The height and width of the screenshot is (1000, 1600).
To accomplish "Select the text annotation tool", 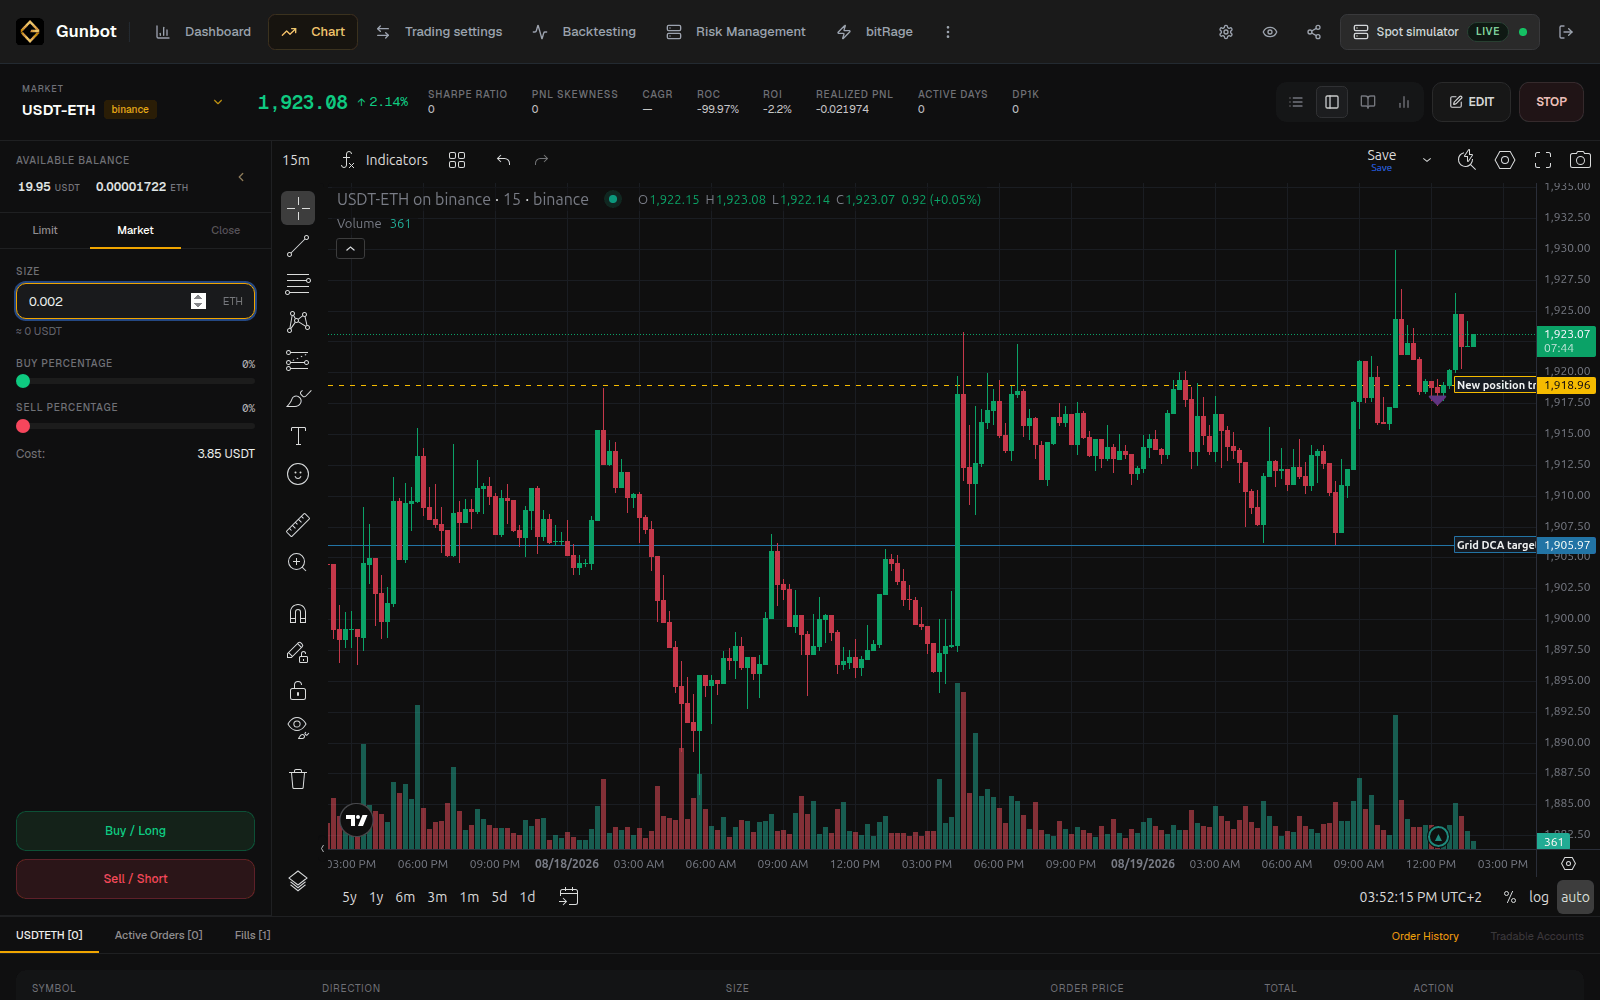I will tap(298, 436).
